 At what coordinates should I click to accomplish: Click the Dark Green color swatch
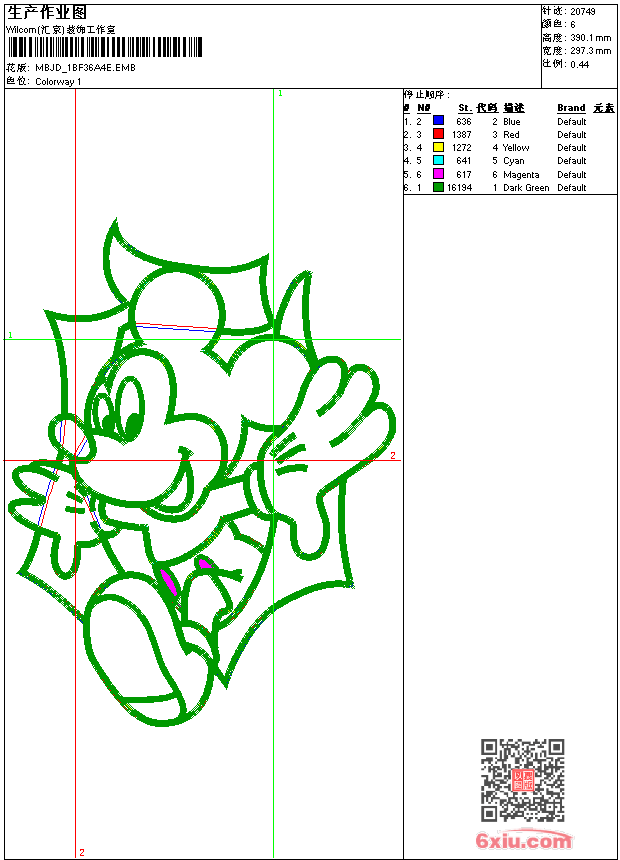coord(438,187)
